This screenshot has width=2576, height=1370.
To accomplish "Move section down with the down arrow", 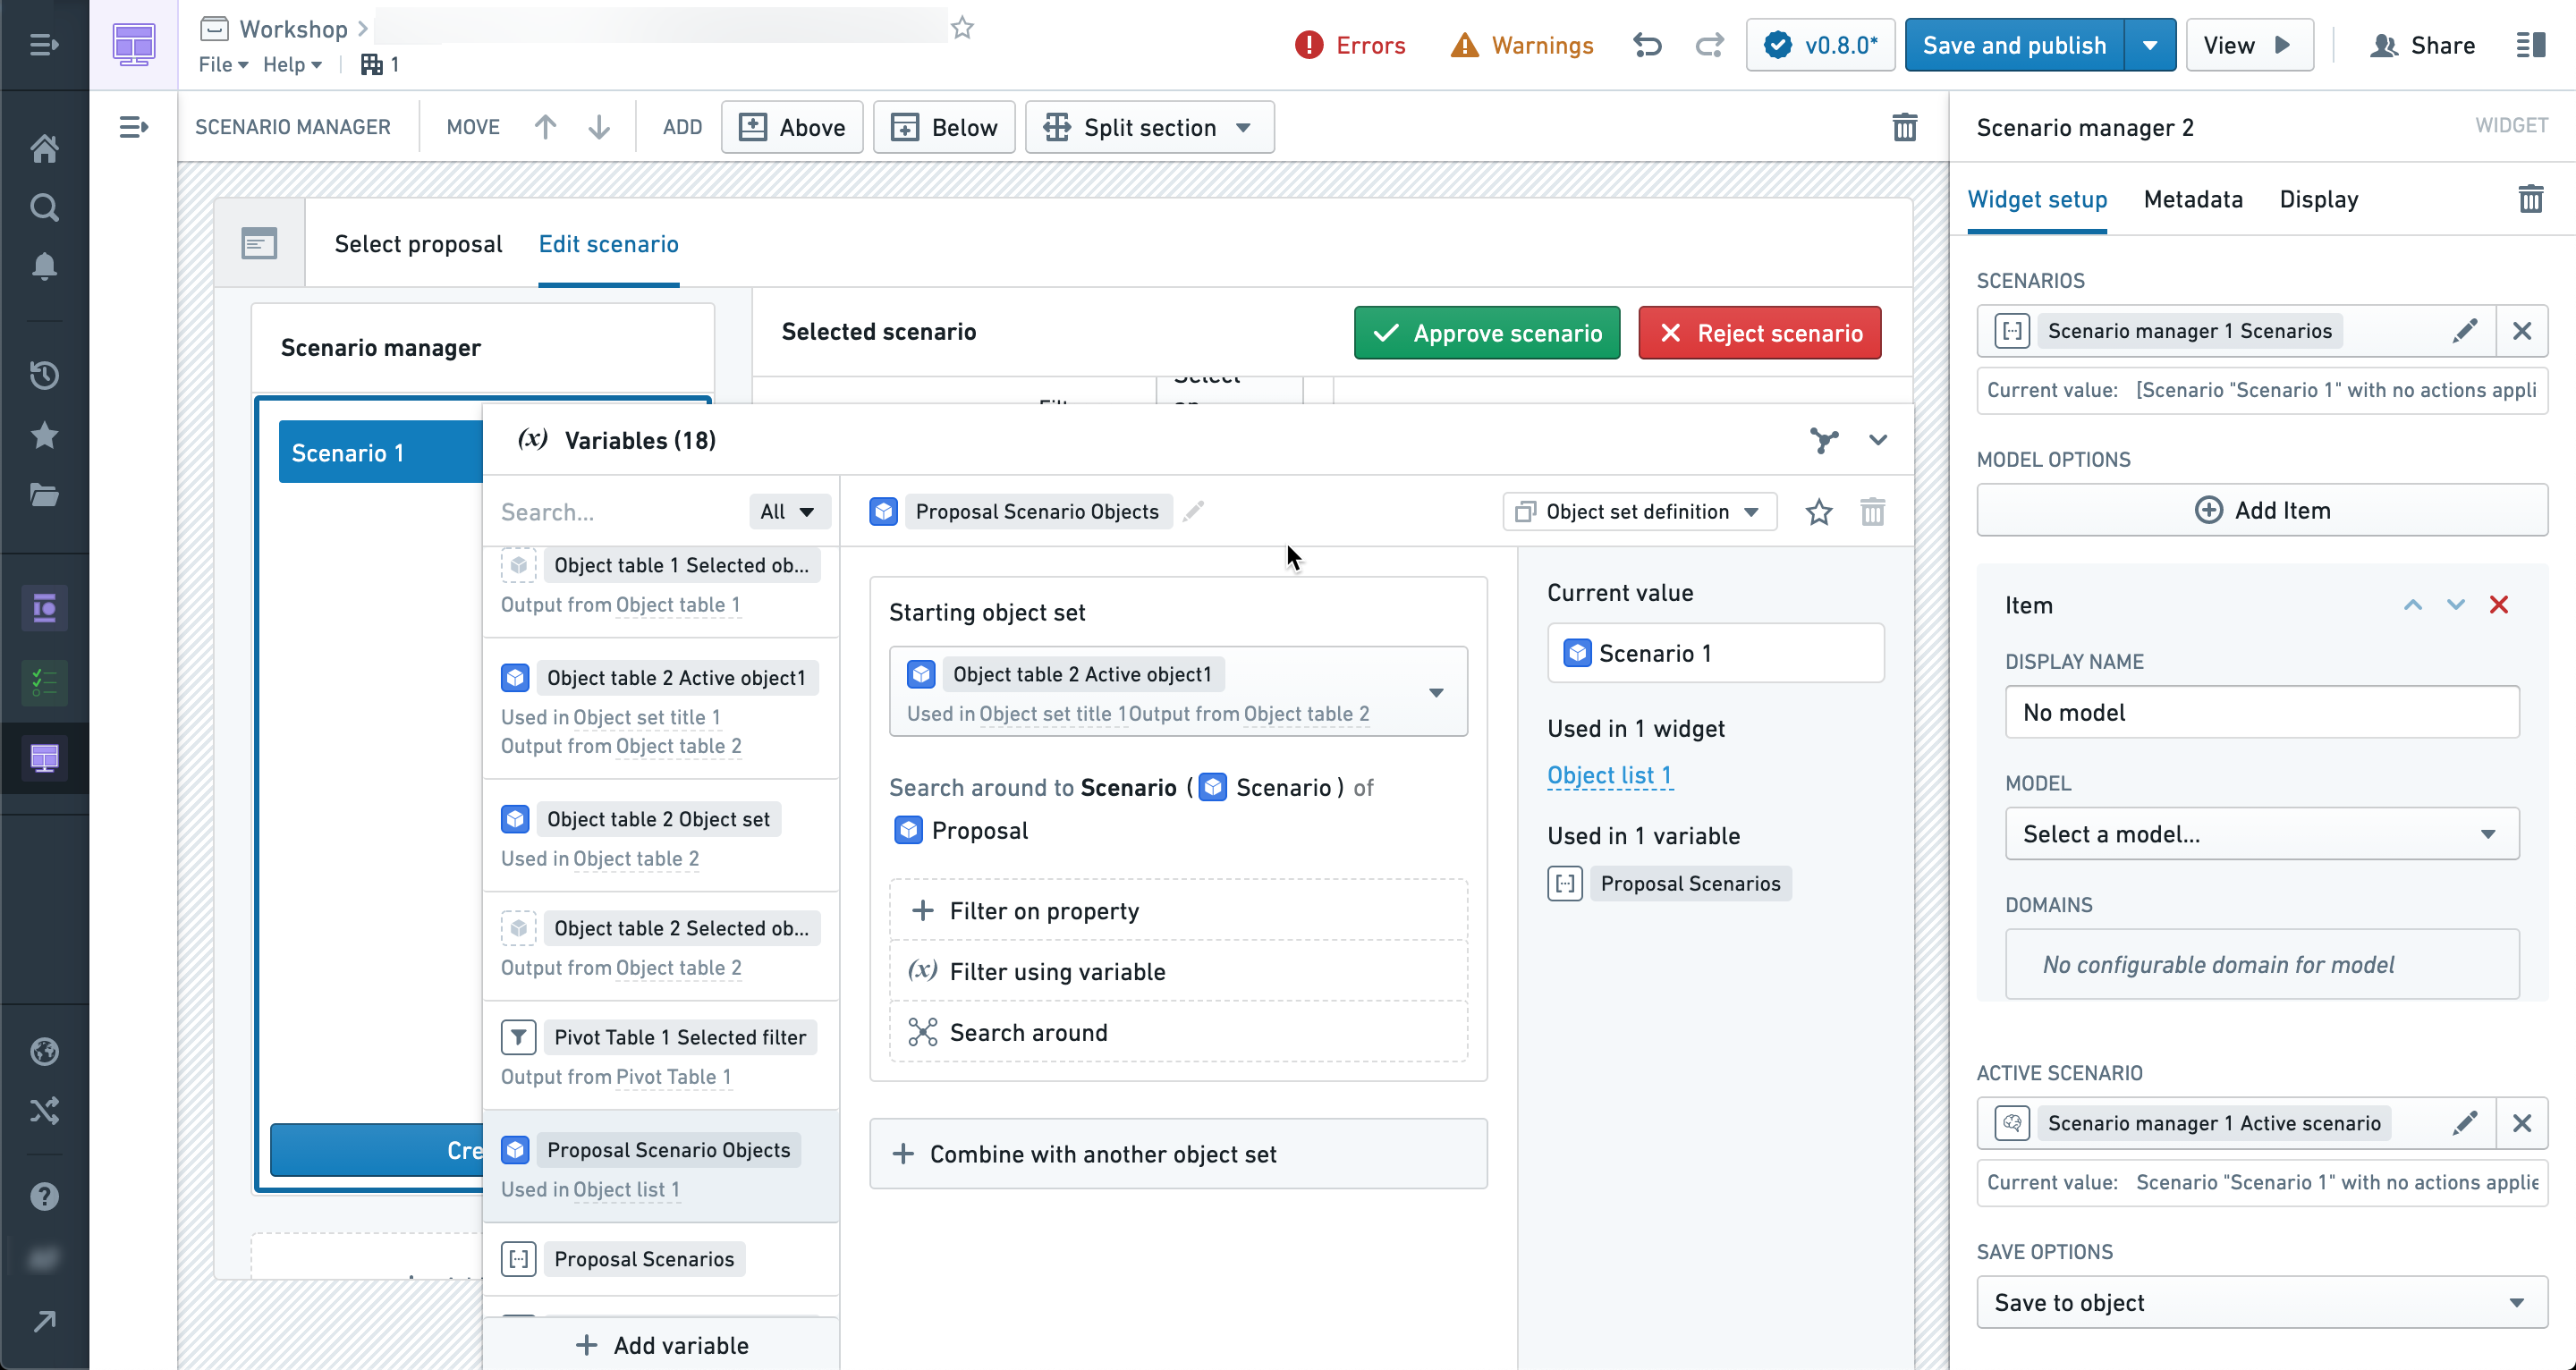I will pos(599,127).
